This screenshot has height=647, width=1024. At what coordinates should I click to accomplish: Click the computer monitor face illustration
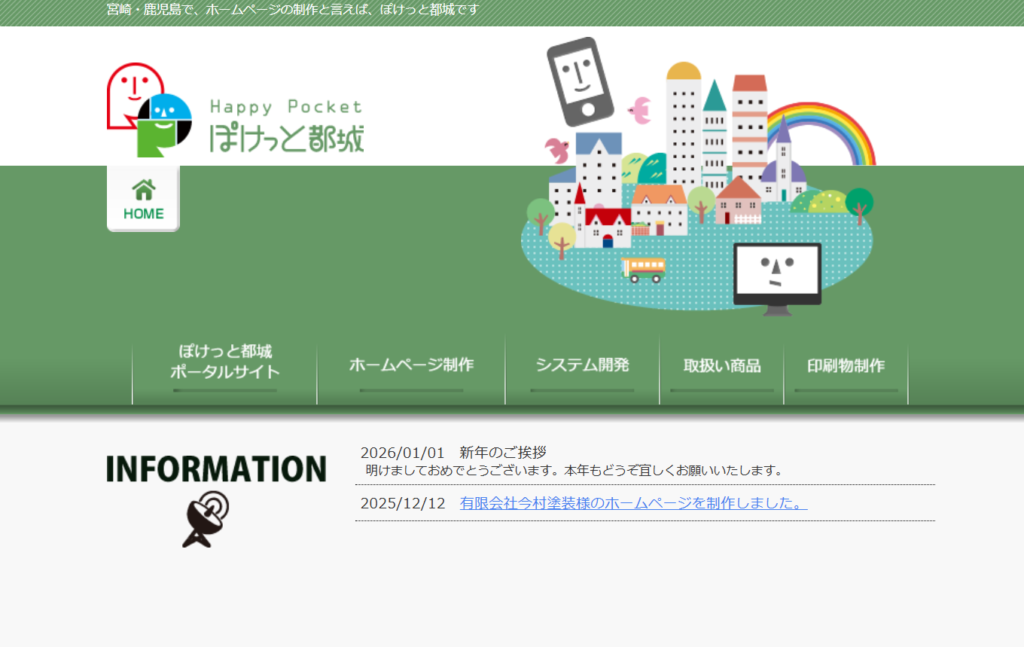pos(777,274)
